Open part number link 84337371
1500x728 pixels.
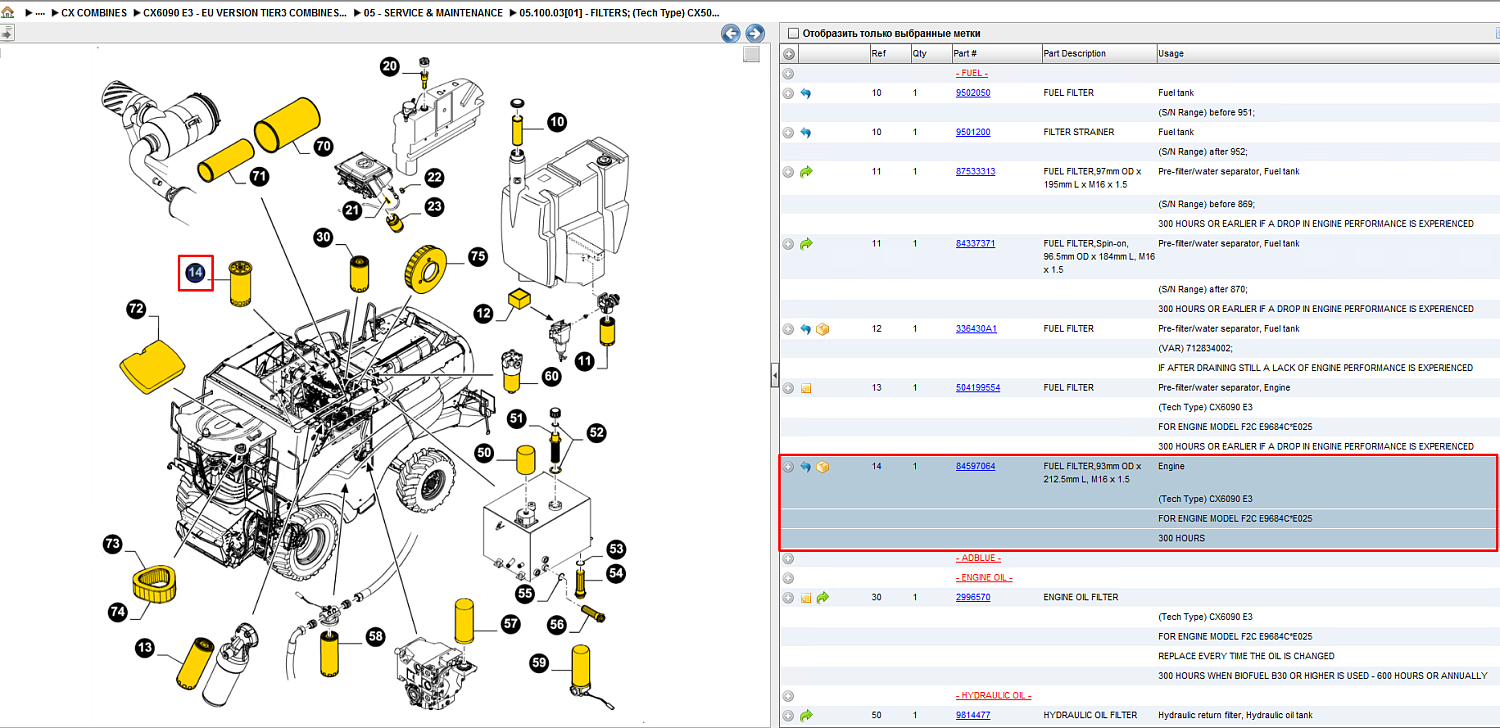(975, 243)
